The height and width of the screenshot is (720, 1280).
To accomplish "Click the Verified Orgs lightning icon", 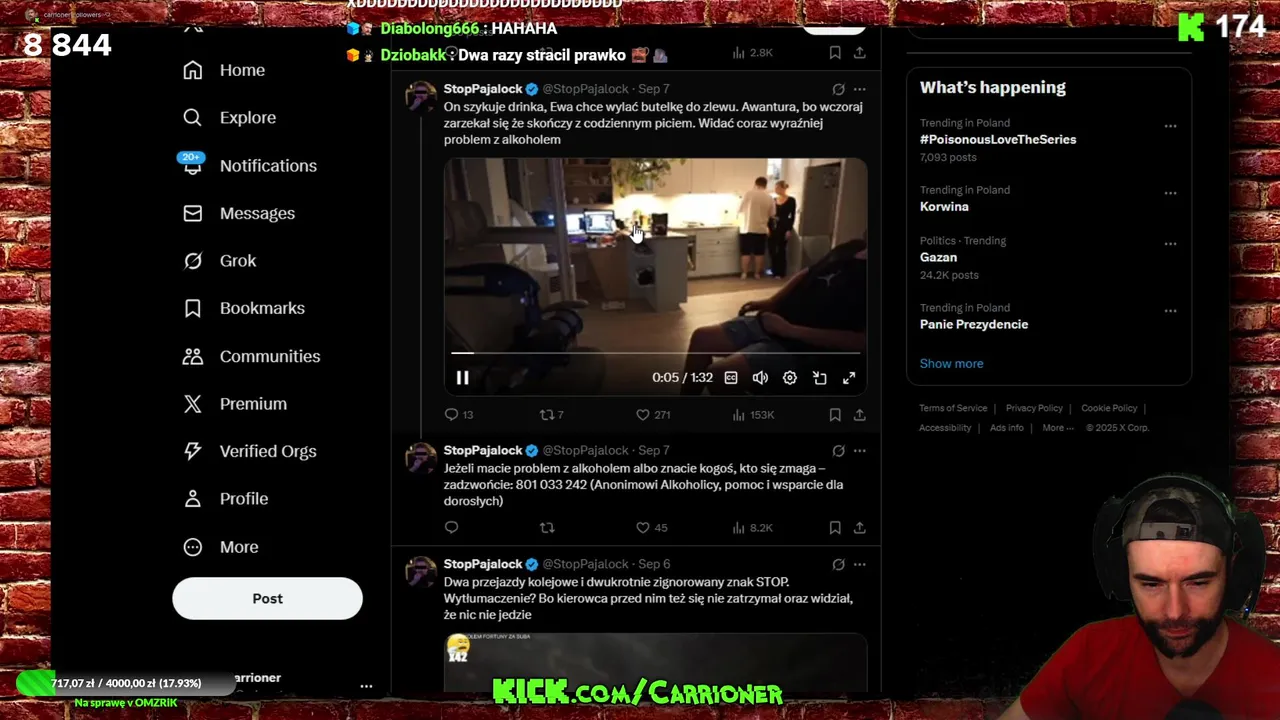I will point(193,451).
